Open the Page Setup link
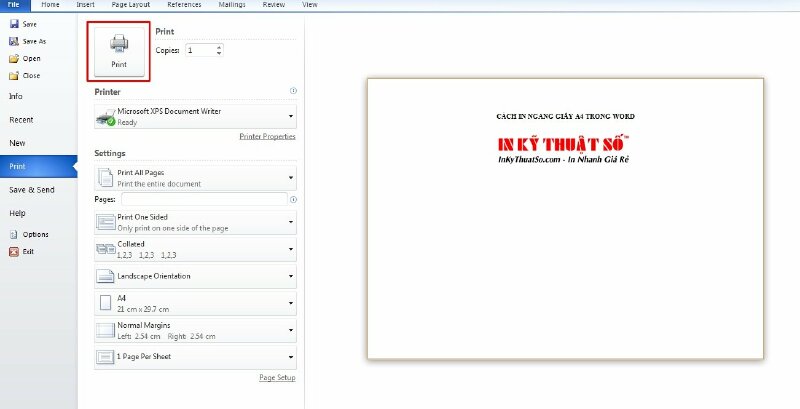800x409 pixels. (x=277, y=378)
